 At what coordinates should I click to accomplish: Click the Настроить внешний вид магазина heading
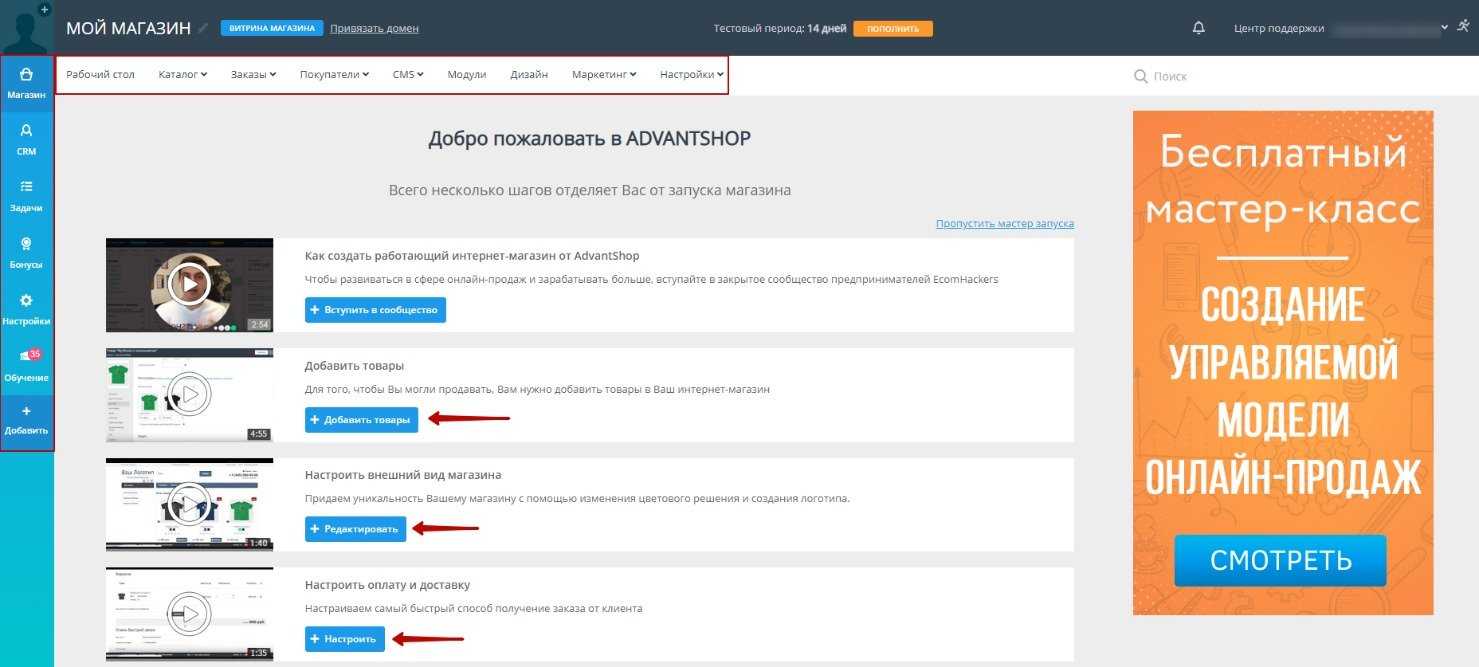pos(403,475)
